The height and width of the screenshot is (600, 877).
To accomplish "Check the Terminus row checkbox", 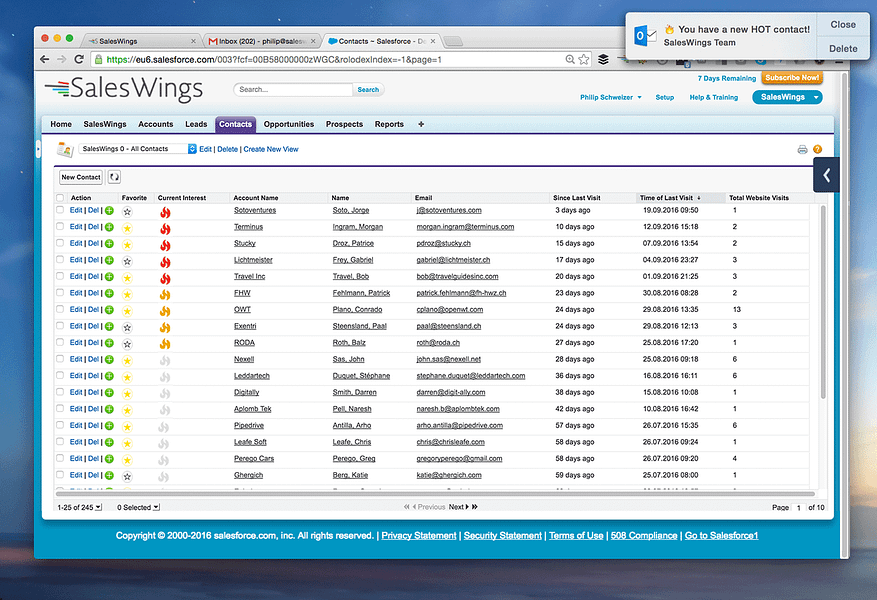I will (x=60, y=227).
